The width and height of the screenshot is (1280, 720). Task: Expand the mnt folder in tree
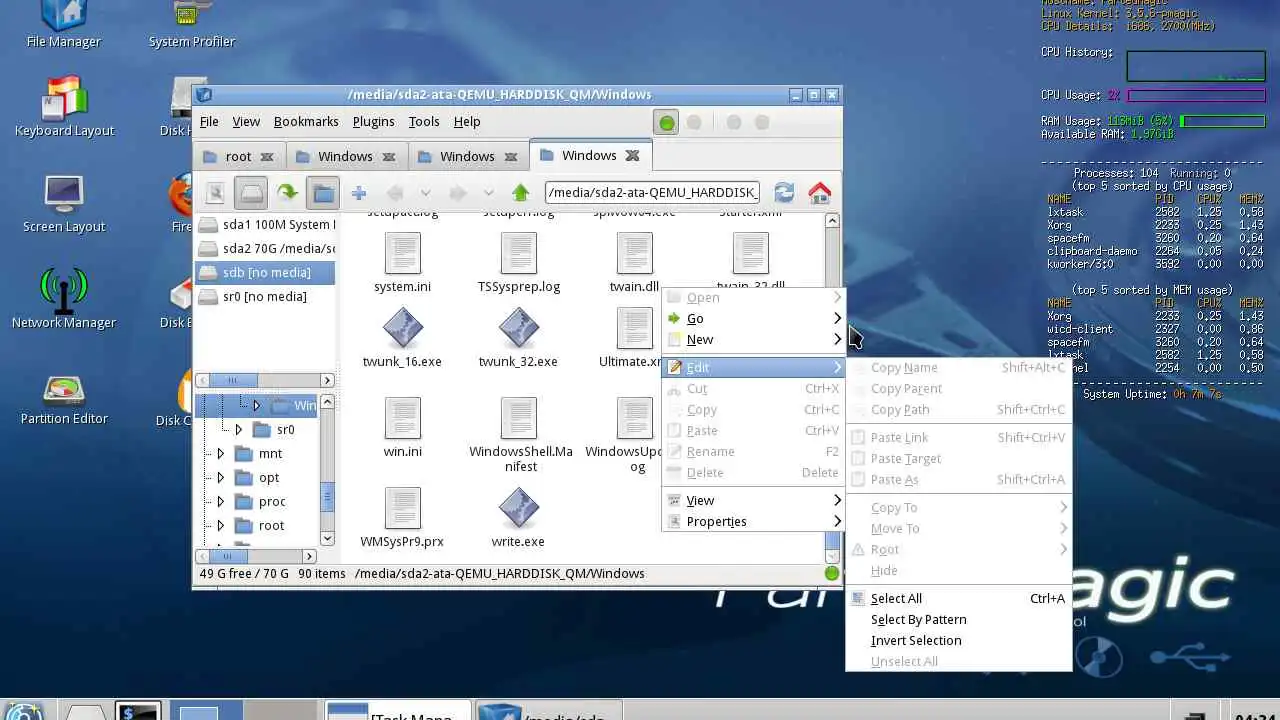pyautogui.click(x=221, y=454)
